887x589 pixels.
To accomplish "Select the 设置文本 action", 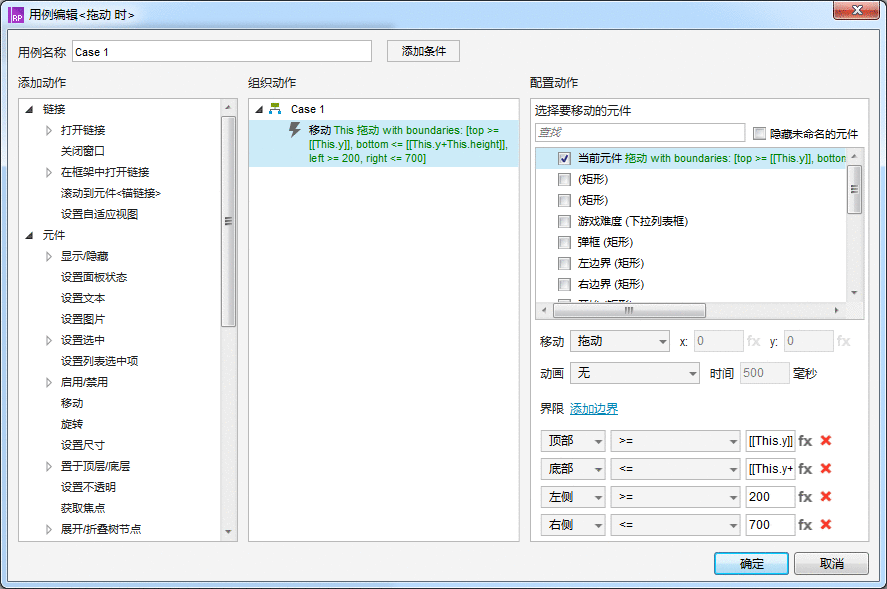I will point(83,298).
